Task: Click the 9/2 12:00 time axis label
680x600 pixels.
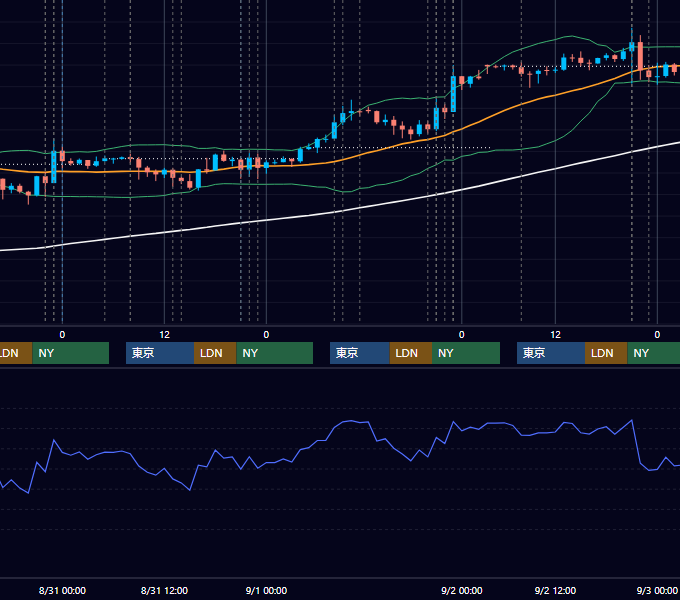Action: (555, 590)
